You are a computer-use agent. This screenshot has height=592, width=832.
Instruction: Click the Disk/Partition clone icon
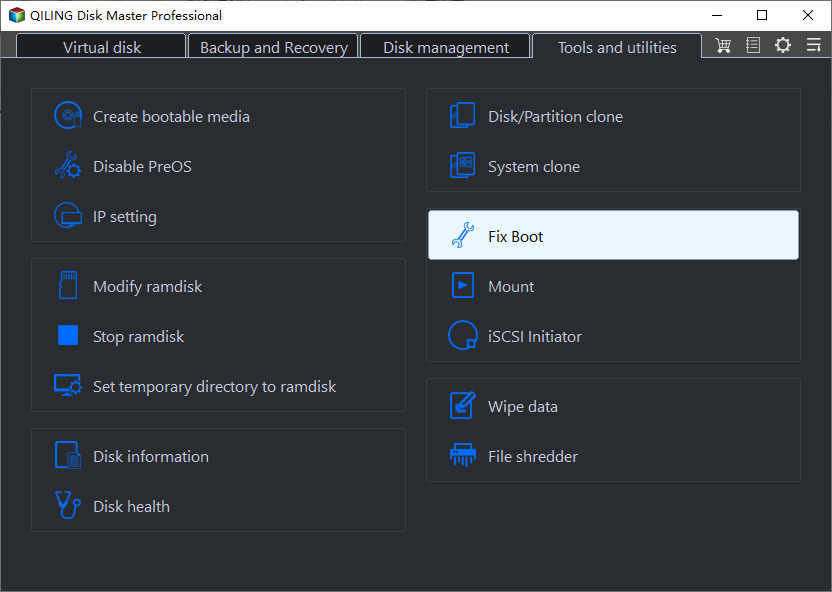tap(463, 115)
